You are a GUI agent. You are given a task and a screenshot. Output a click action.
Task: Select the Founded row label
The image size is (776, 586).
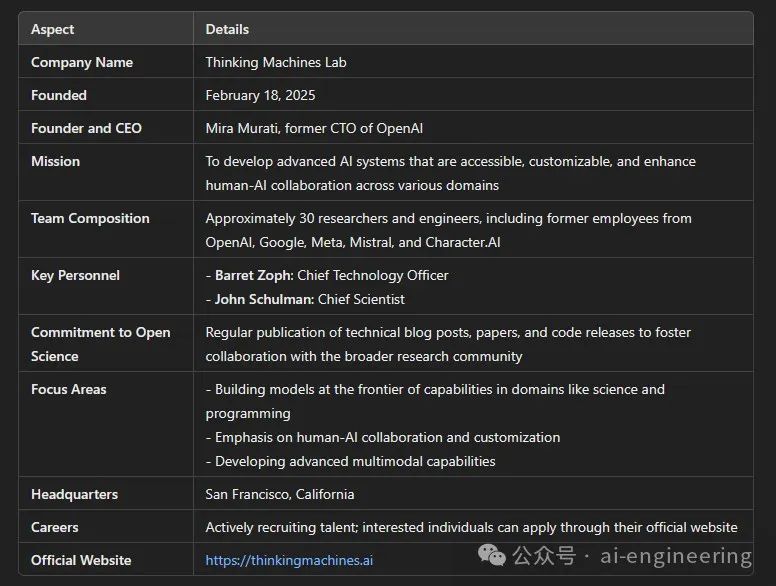point(59,95)
